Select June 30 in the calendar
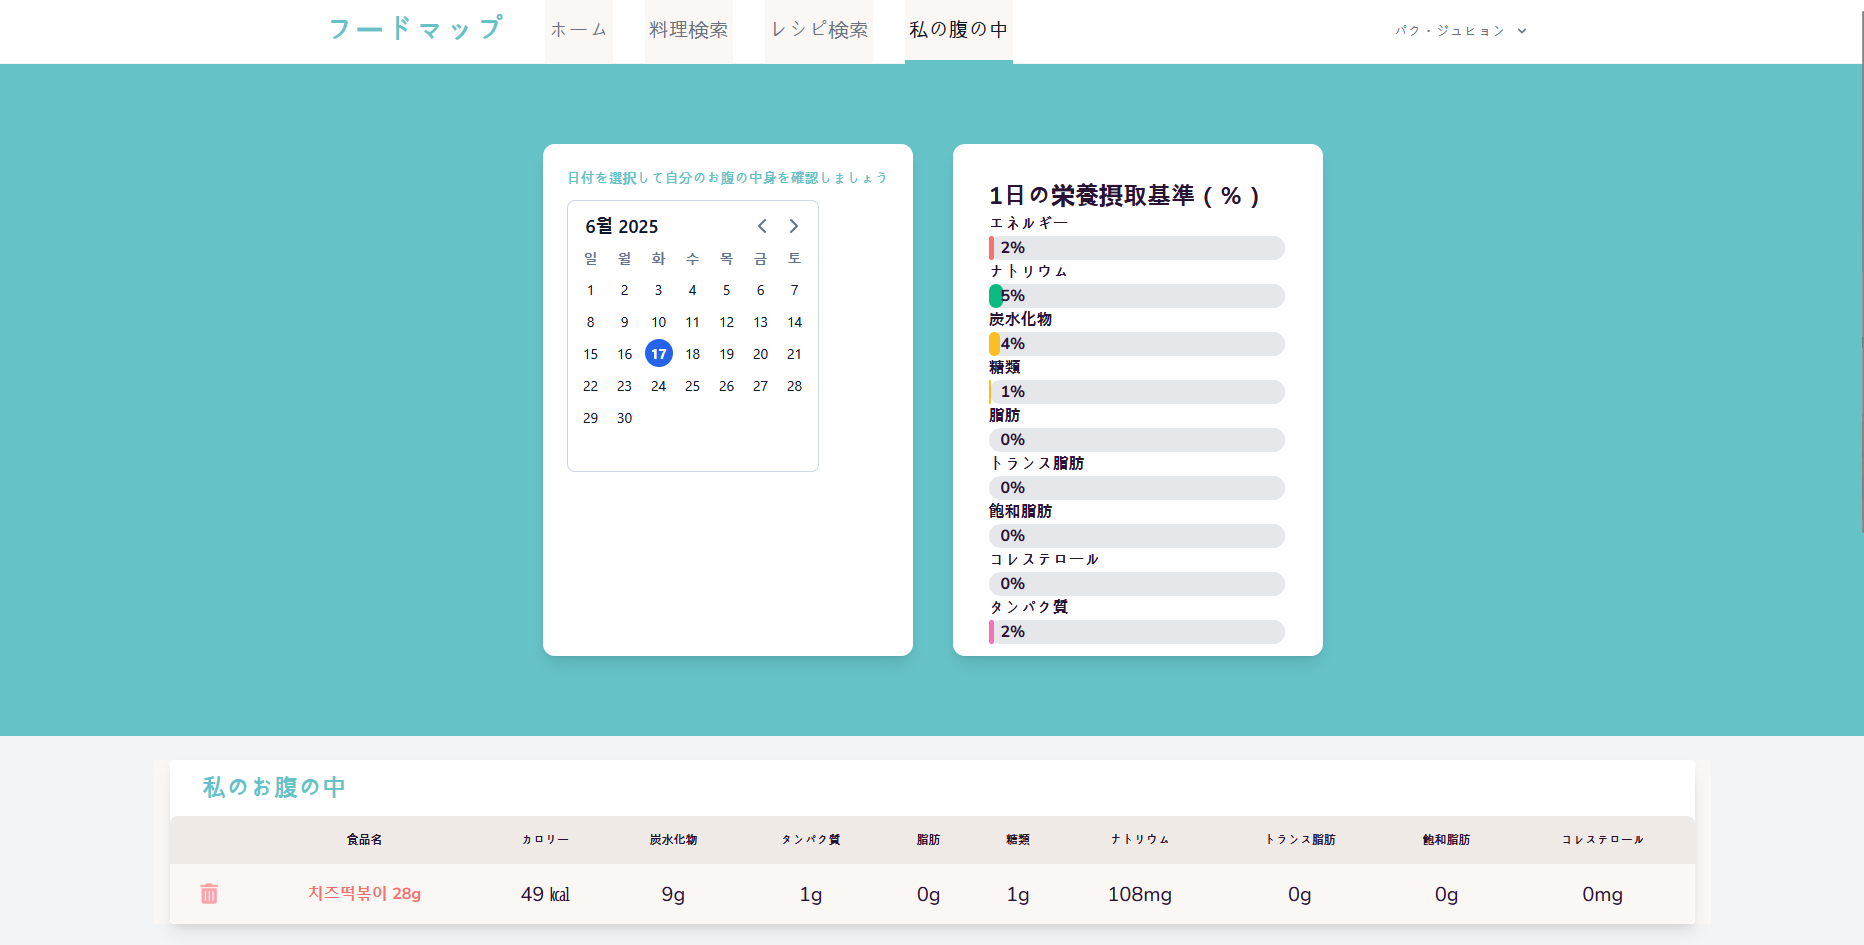 pos(625,418)
